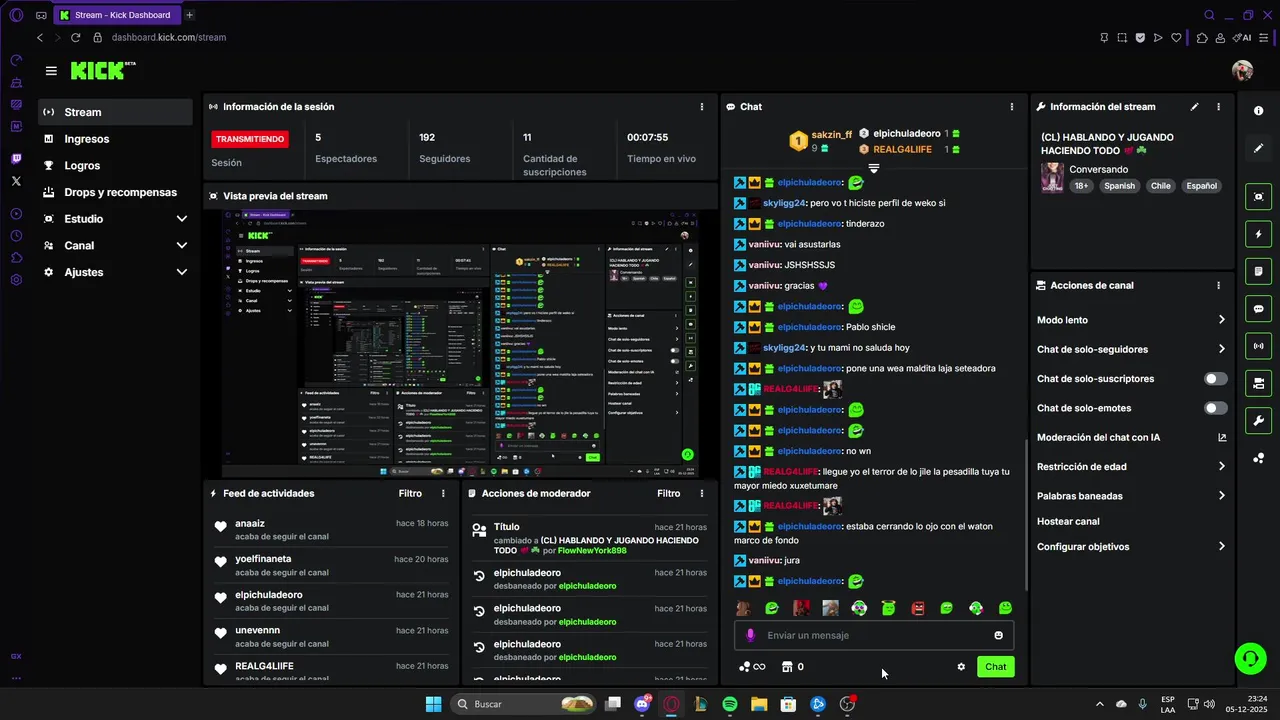Open three-dot menu of Información de la sesión
This screenshot has width=1280, height=720.
[x=702, y=107]
